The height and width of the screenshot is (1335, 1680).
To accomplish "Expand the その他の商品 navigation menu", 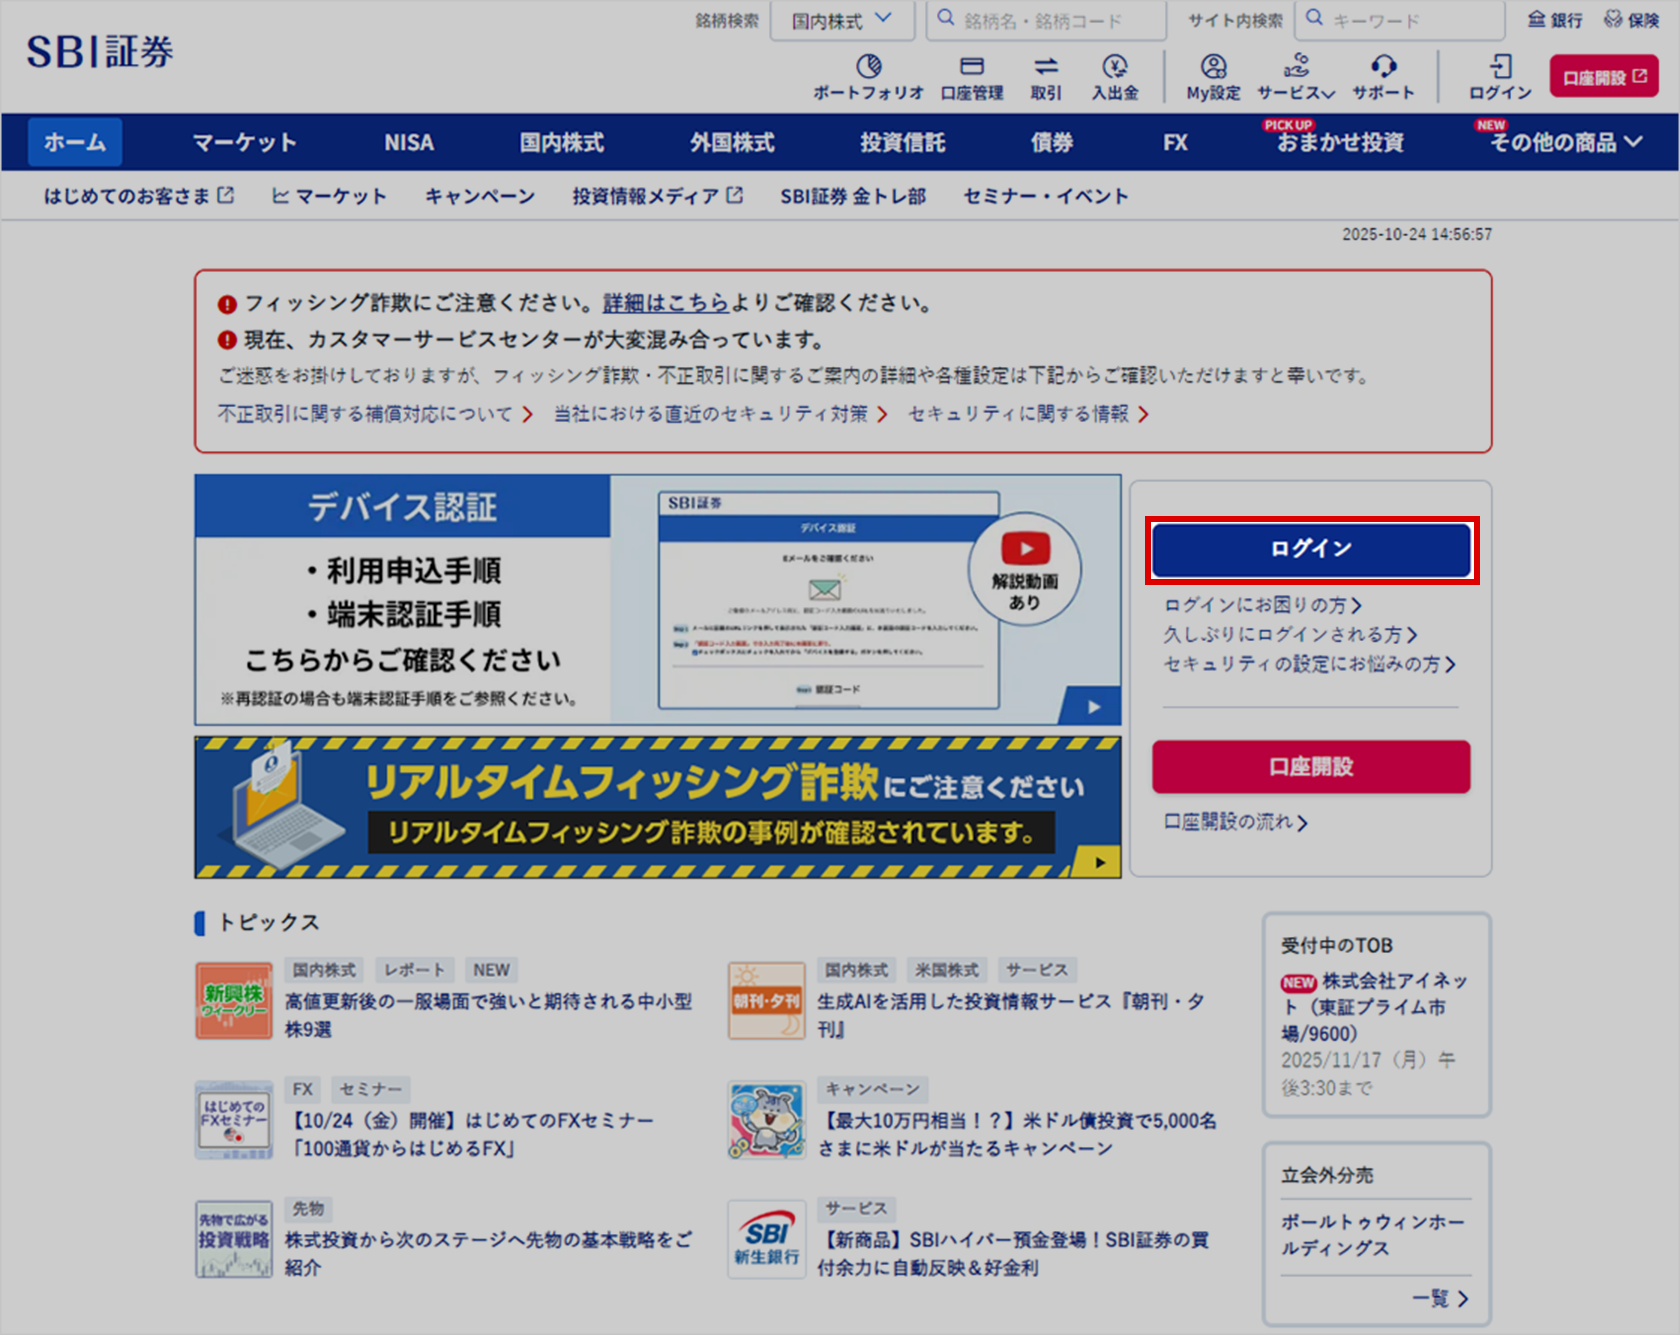I will 1565,143.
